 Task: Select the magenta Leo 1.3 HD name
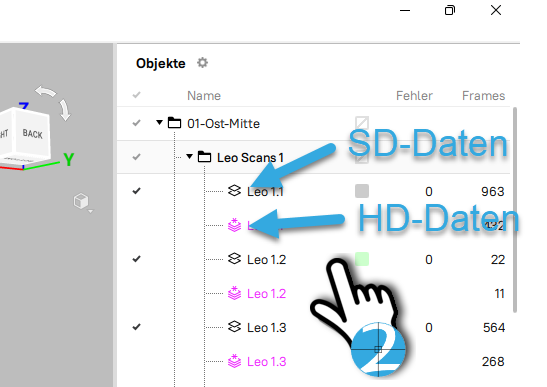267,362
